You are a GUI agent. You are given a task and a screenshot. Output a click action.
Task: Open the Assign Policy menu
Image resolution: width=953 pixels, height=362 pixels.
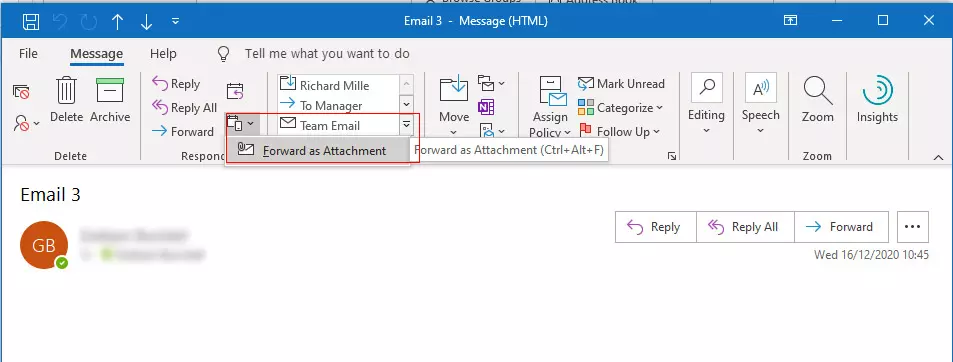550,107
